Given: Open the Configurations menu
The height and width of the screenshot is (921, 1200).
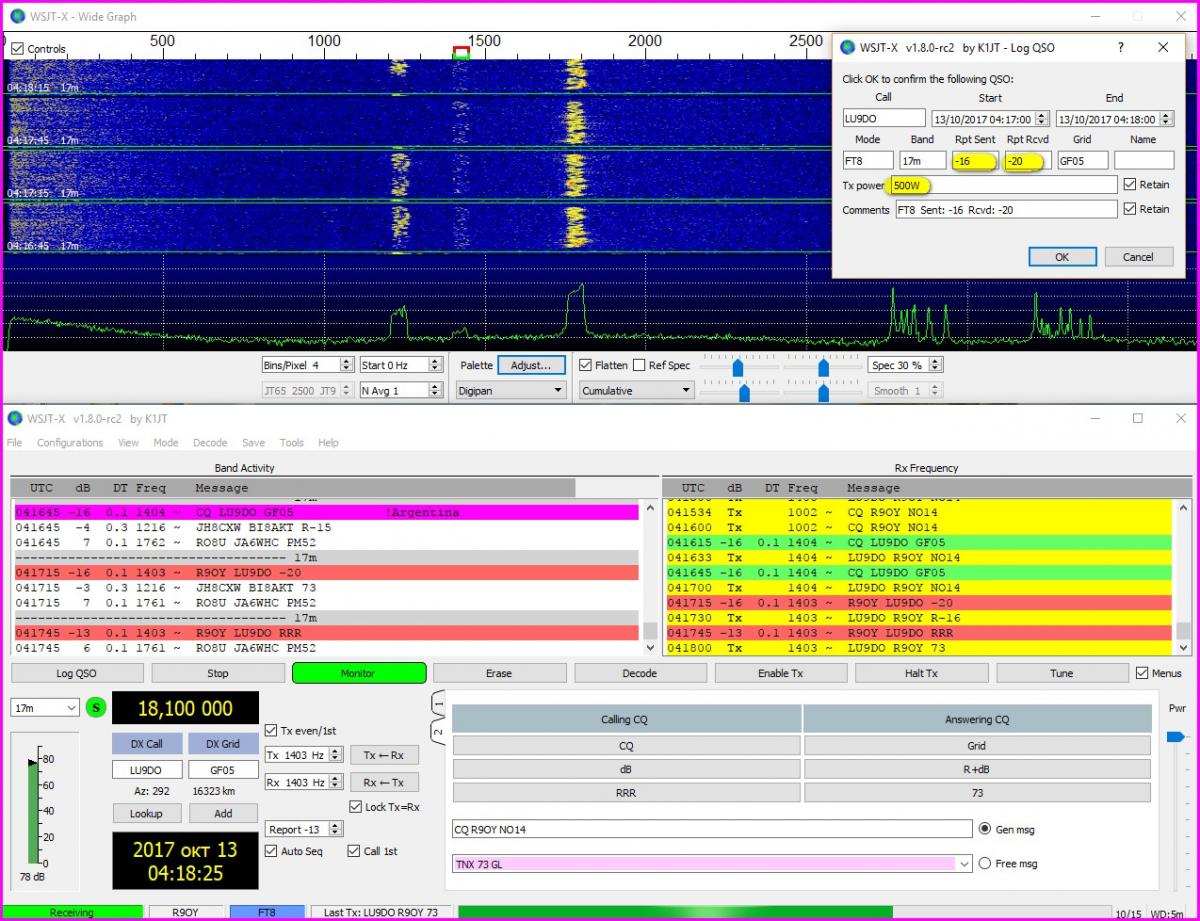Looking at the screenshot, I should point(70,443).
